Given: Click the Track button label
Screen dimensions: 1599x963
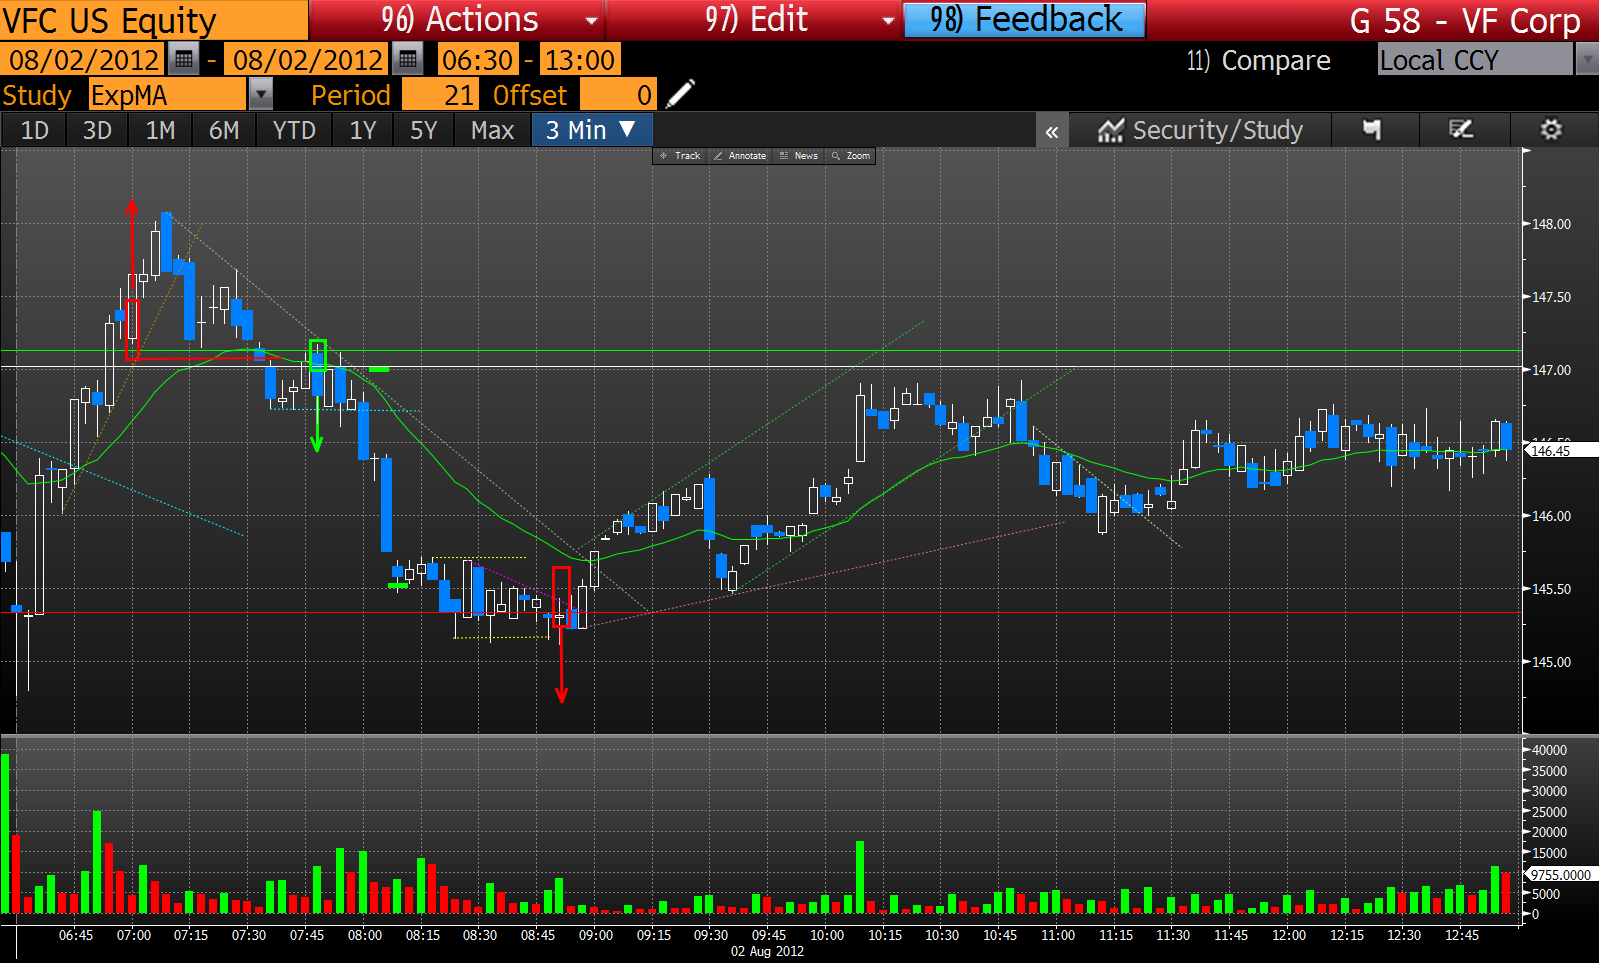Looking at the screenshot, I should 687,156.
